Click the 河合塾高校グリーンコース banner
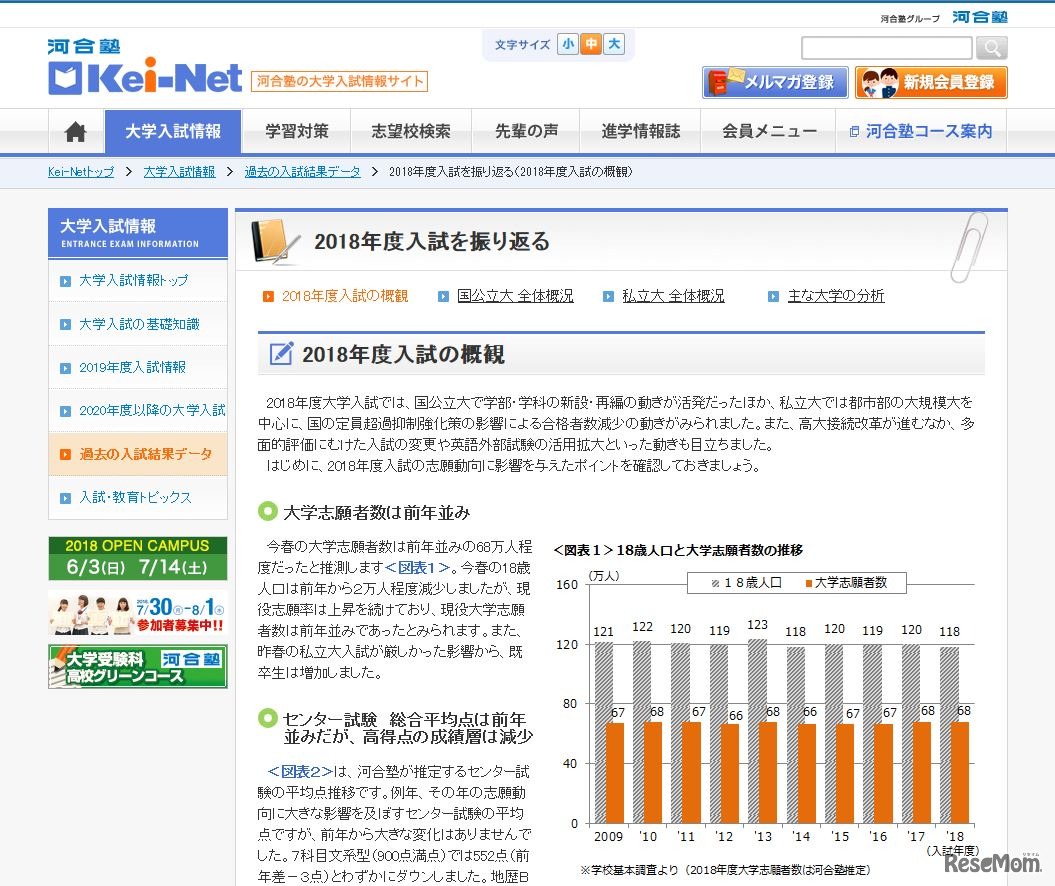Image resolution: width=1055 pixels, height=886 pixels. 137,666
